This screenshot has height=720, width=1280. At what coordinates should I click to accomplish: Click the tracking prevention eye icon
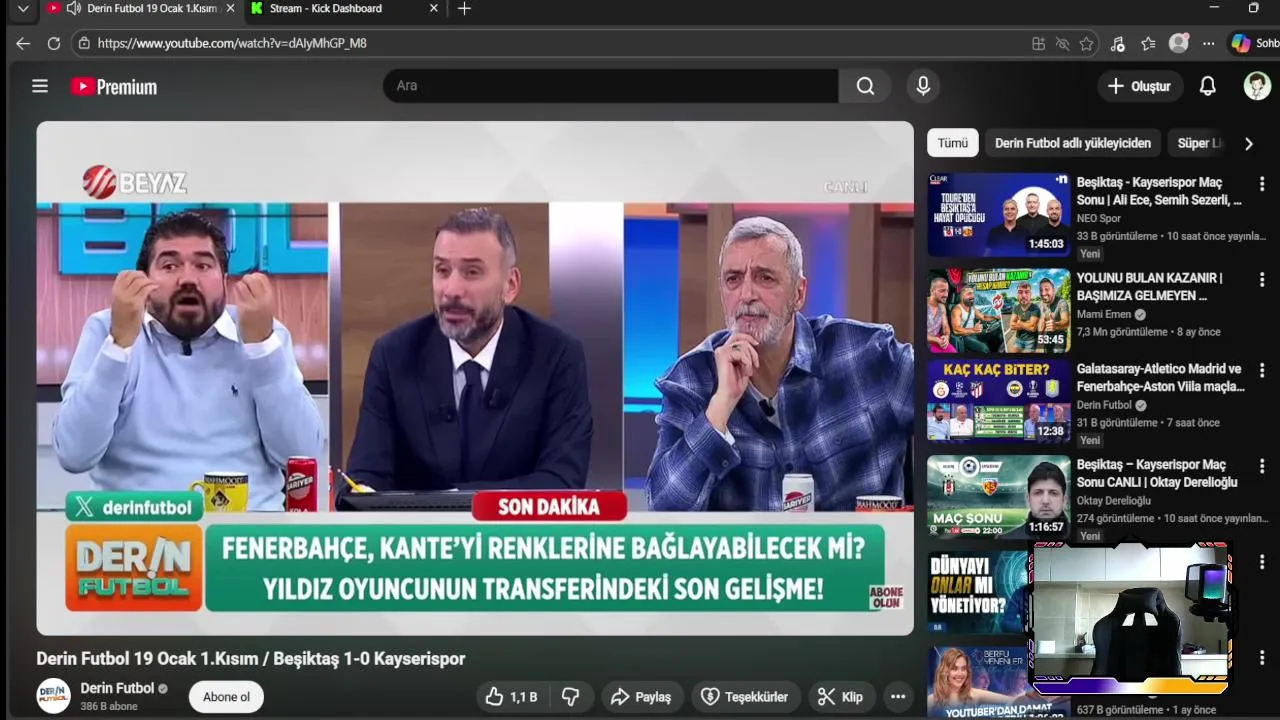tap(1062, 44)
